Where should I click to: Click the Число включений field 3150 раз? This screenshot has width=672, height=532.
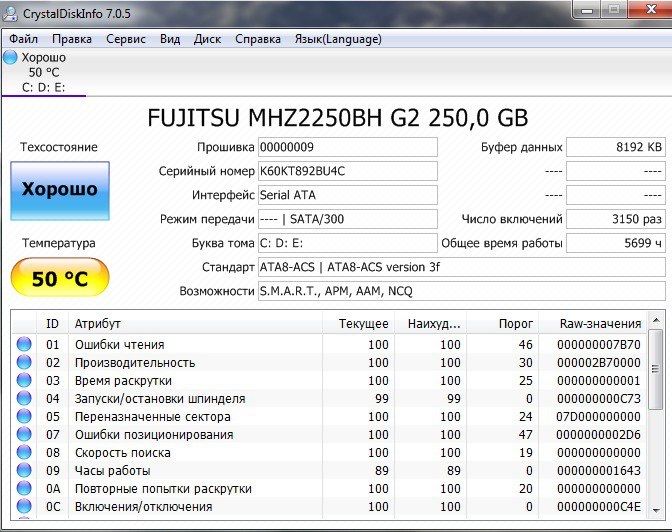point(616,219)
